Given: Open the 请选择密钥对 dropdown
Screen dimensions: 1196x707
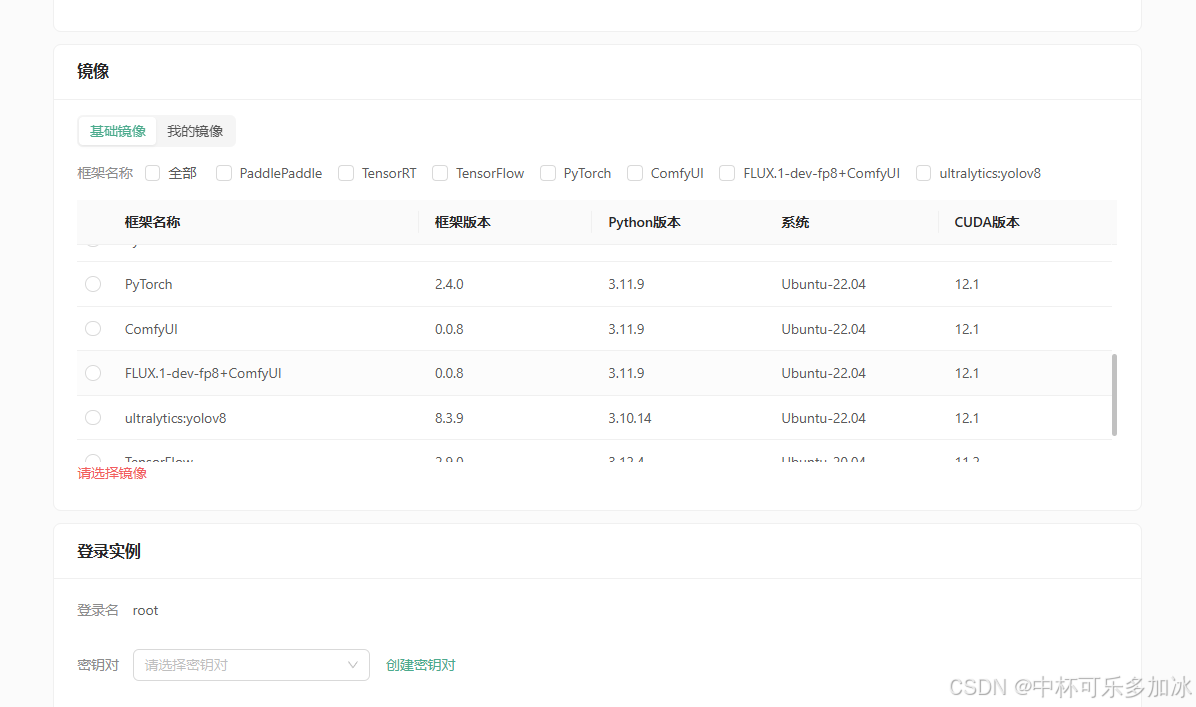Looking at the screenshot, I should (x=251, y=665).
